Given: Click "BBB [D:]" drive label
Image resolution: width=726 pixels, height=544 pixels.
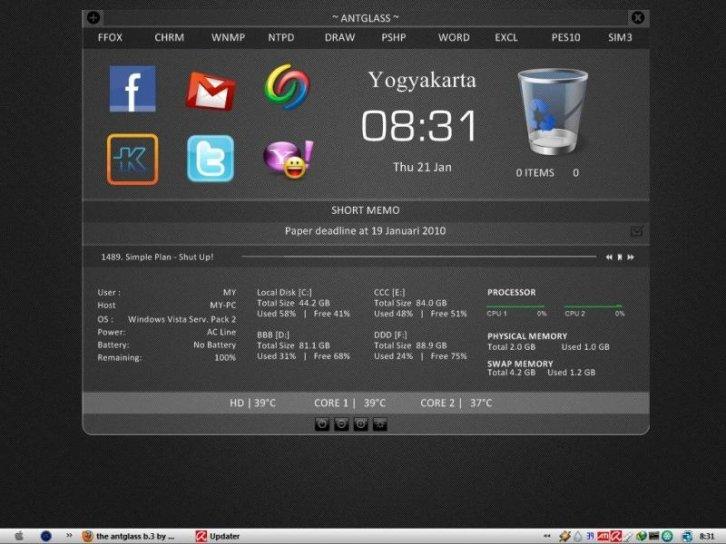Looking at the screenshot, I should click(x=273, y=335).
